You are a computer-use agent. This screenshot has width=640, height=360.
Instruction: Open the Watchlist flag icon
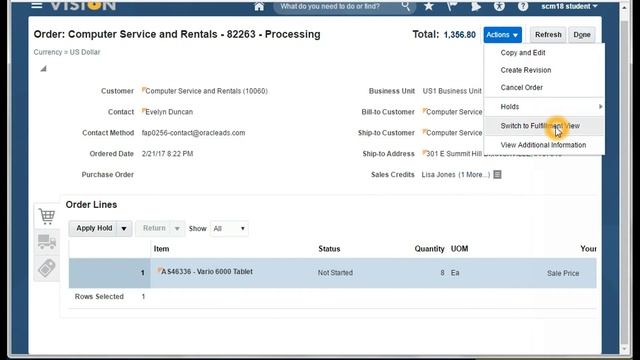(452, 6)
